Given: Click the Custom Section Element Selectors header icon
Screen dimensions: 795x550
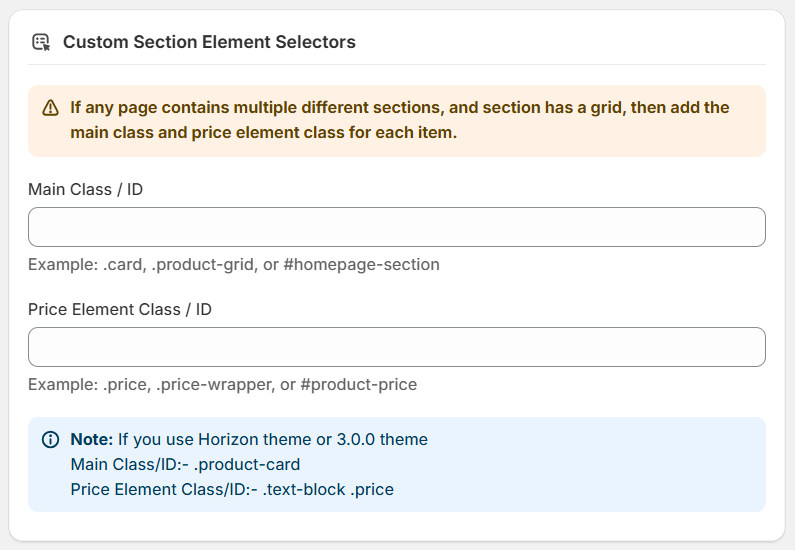Looking at the screenshot, I should pyautogui.click(x=41, y=42).
